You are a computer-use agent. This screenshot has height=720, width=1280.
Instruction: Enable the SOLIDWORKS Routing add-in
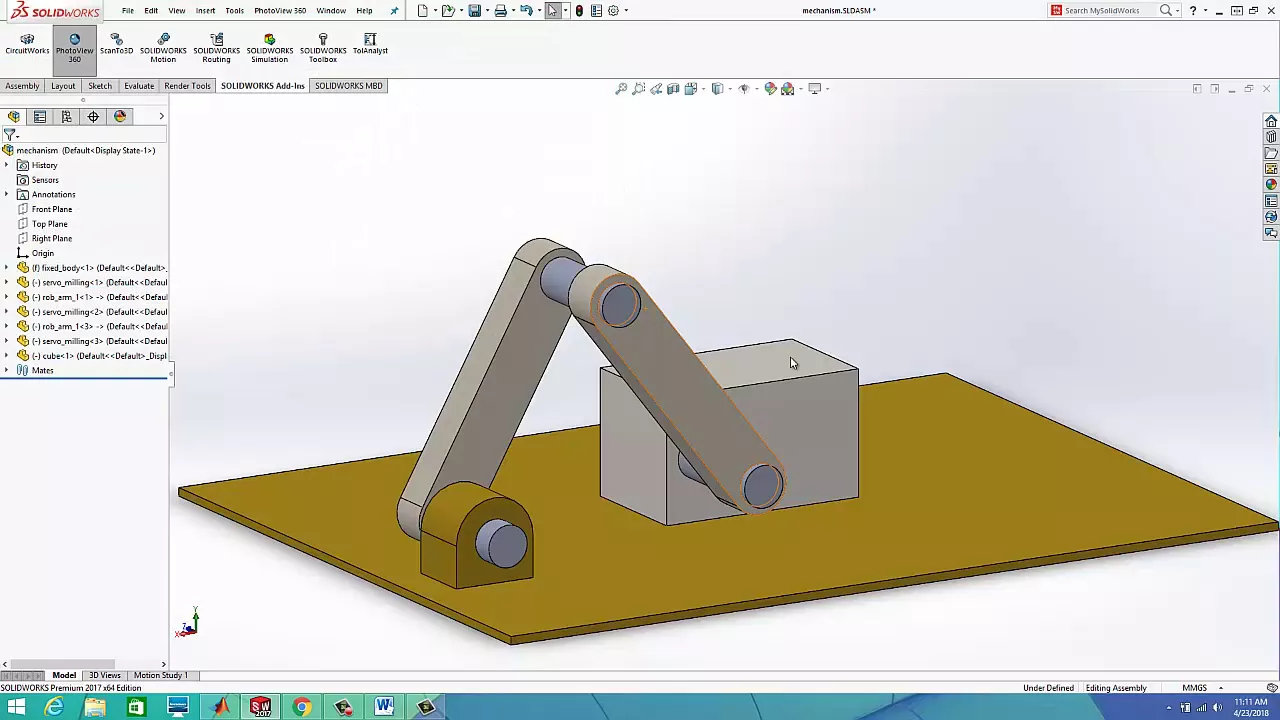[216, 49]
